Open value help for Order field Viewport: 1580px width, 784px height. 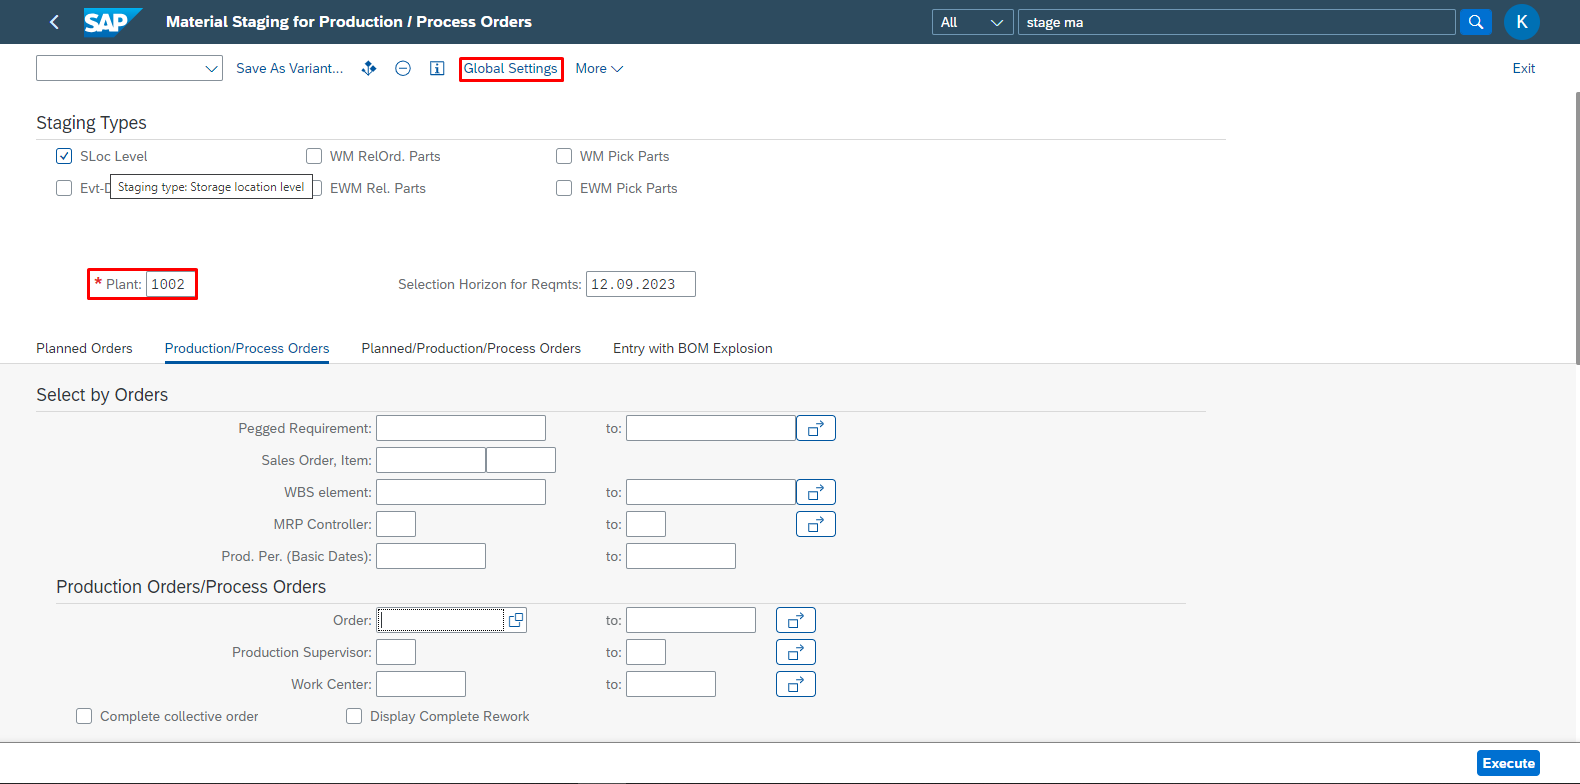tap(515, 620)
